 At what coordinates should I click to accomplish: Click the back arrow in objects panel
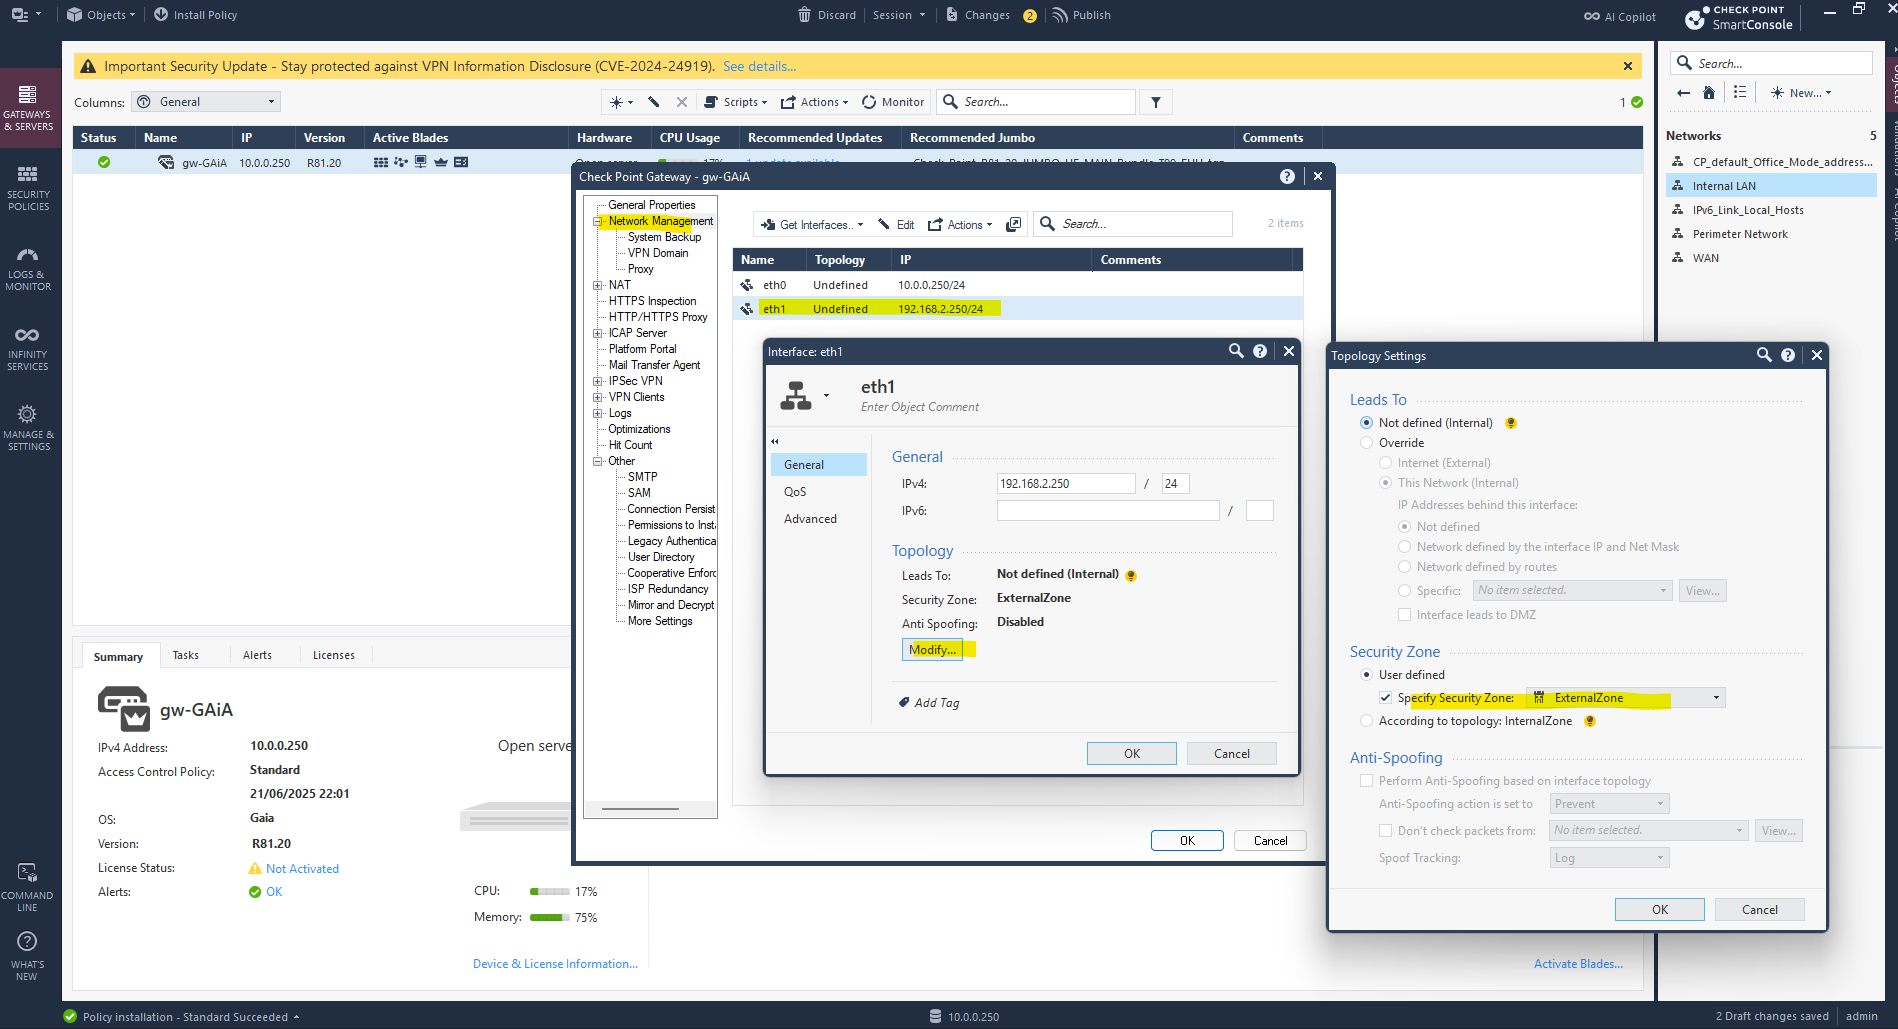(1684, 93)
